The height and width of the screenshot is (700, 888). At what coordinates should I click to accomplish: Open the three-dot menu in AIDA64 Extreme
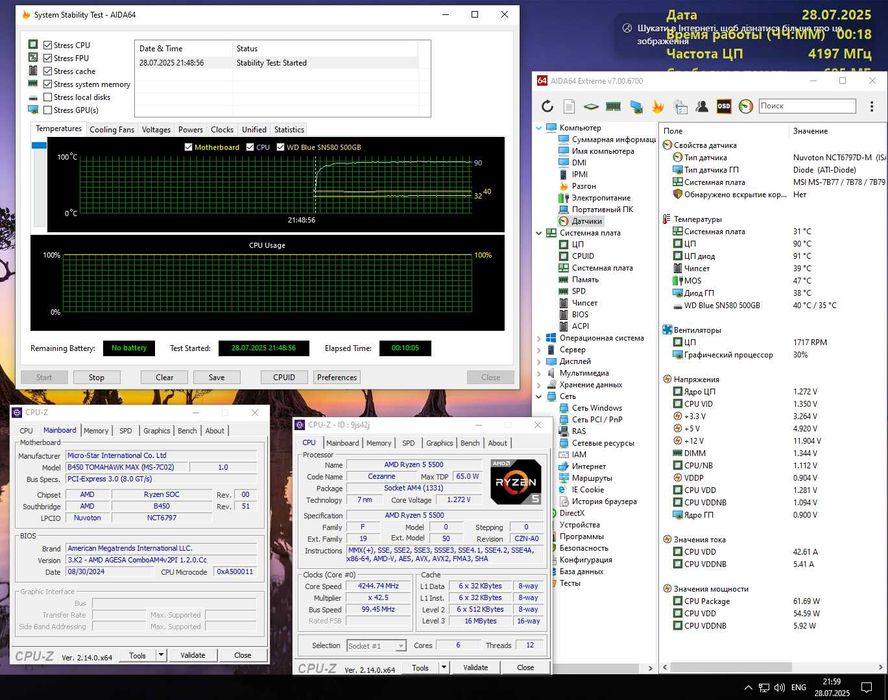coord(872,106)
